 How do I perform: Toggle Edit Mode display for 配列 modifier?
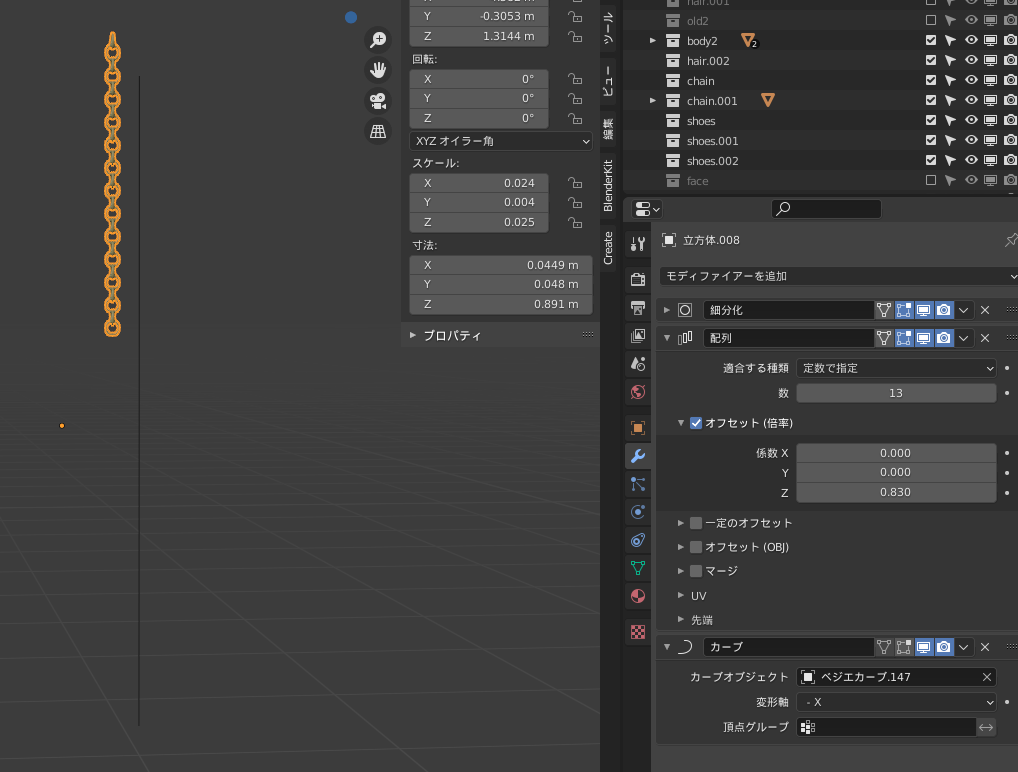[x=904, y=338]
